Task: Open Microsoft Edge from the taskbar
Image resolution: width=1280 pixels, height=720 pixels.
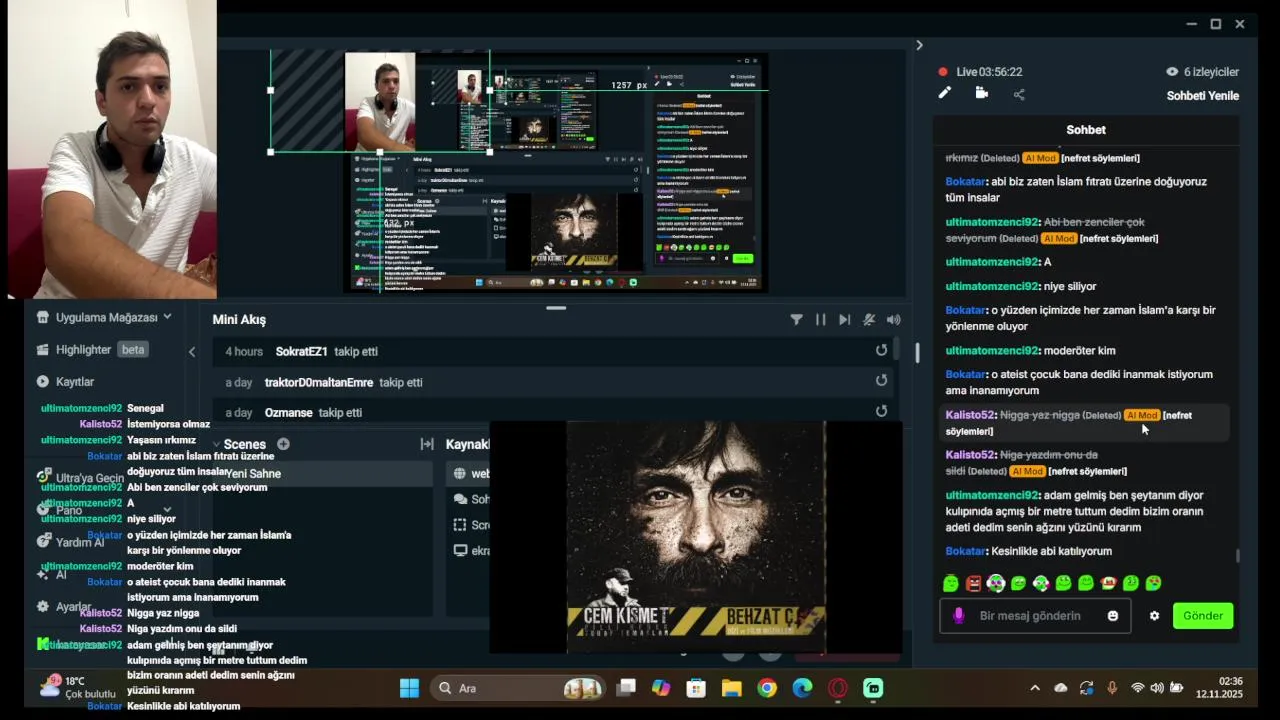Action: [x=802, y=688]
